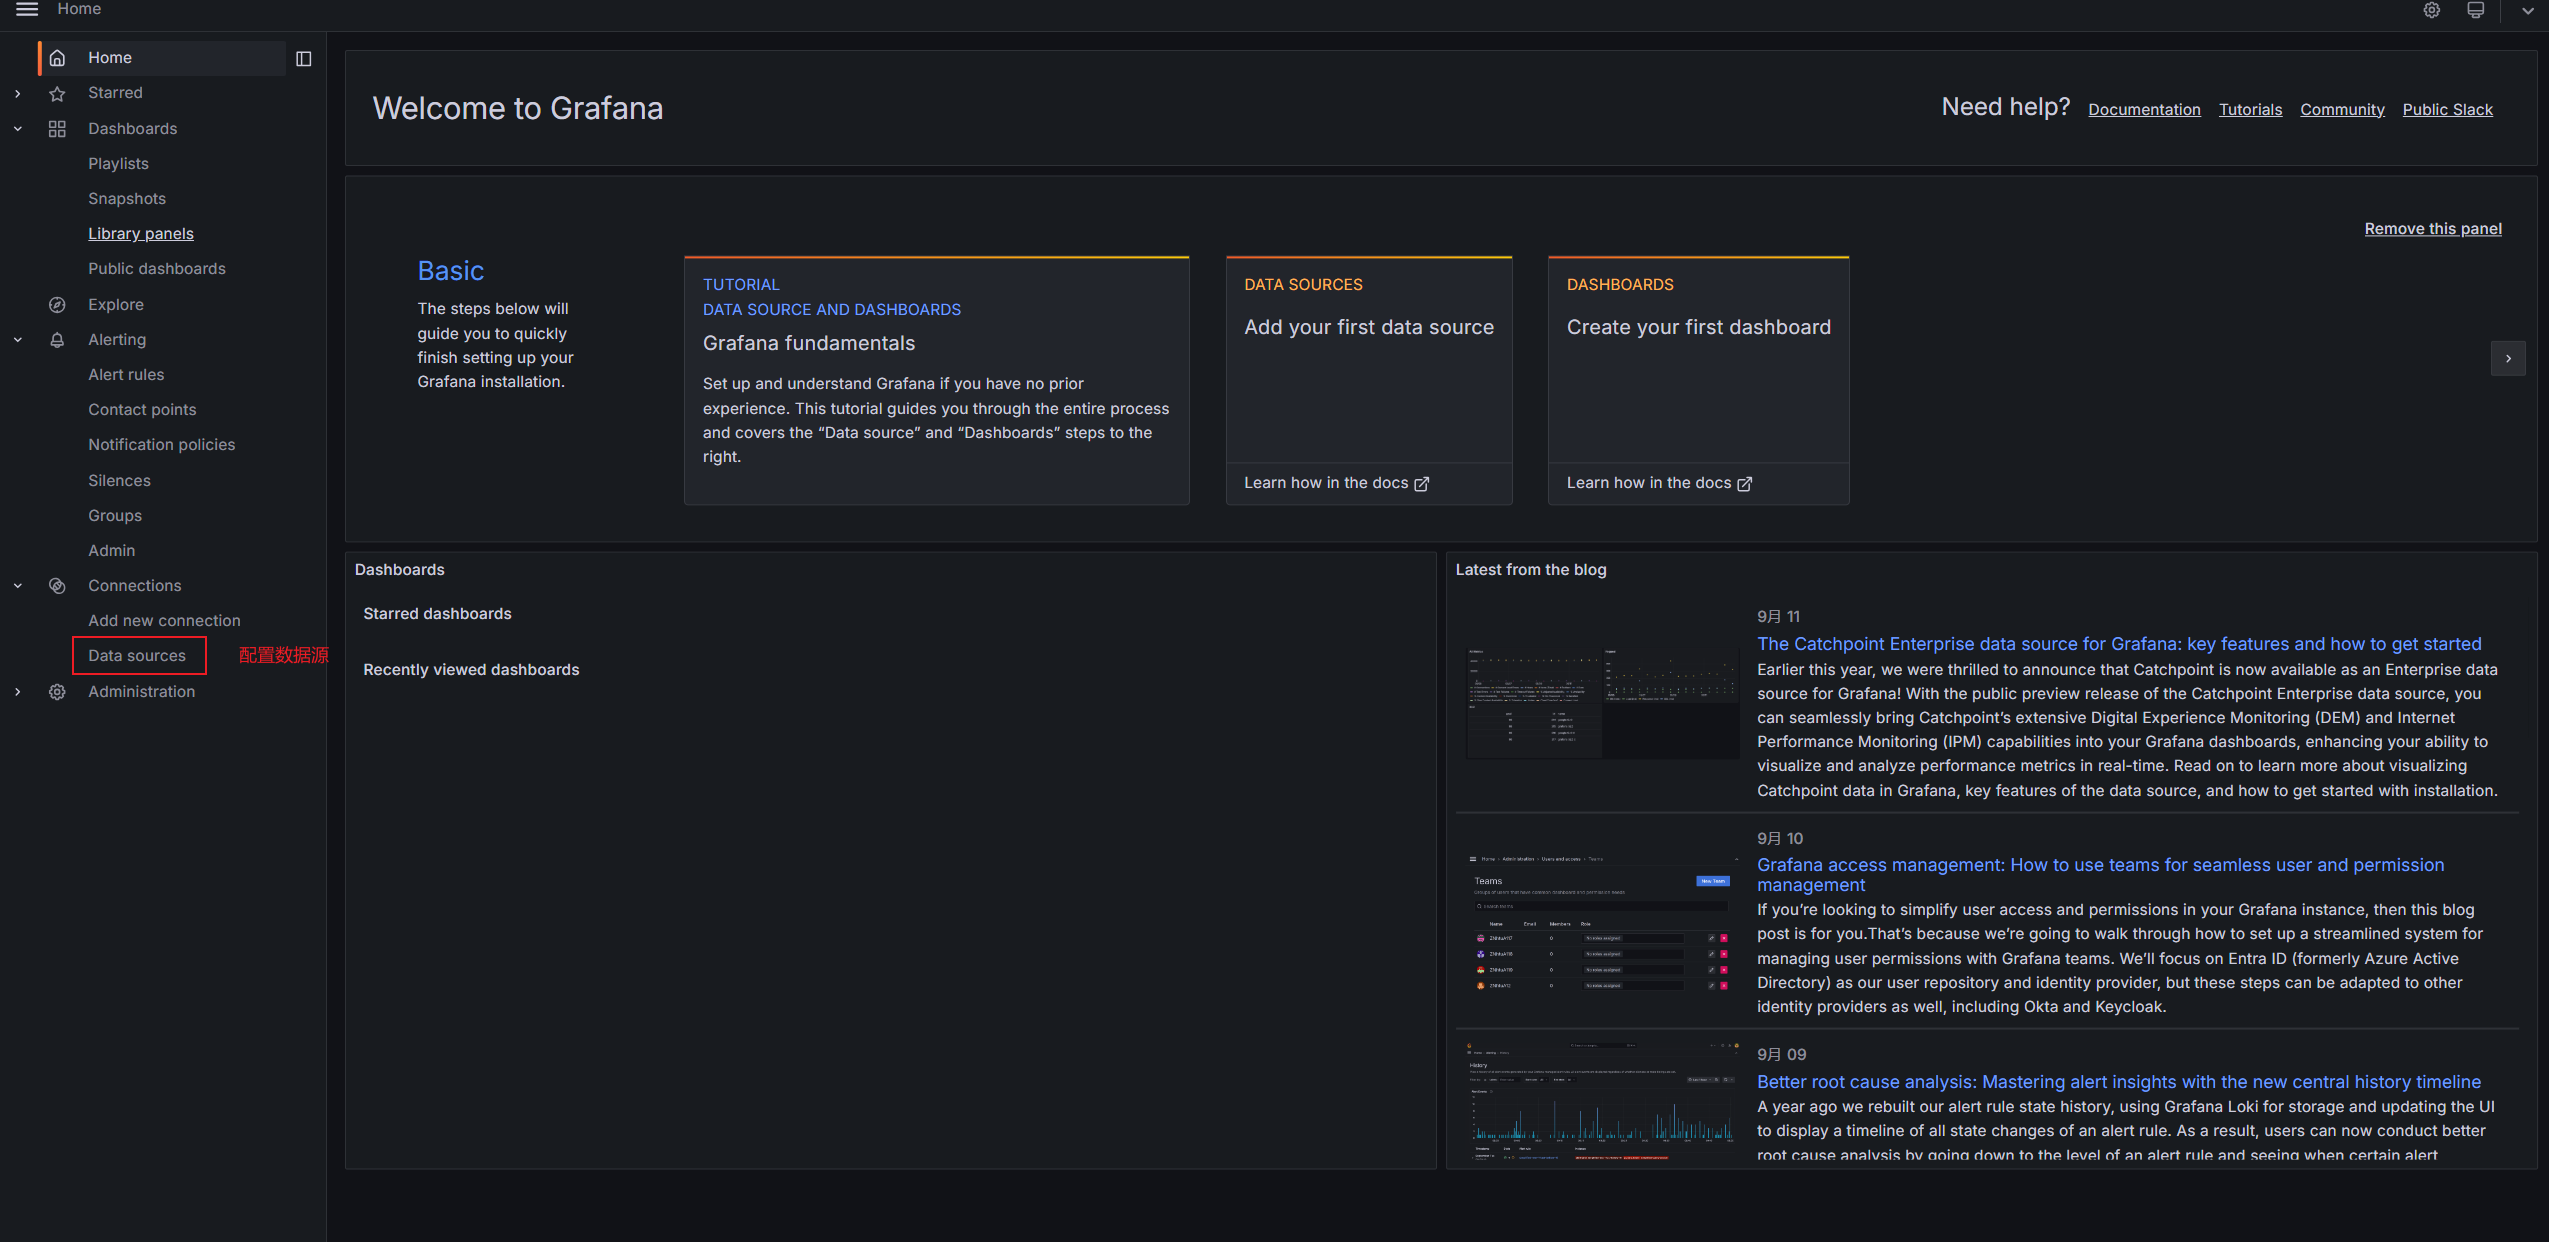Open Public dashboards
The image size is (2549, 1242).
(x=157, y=269)
